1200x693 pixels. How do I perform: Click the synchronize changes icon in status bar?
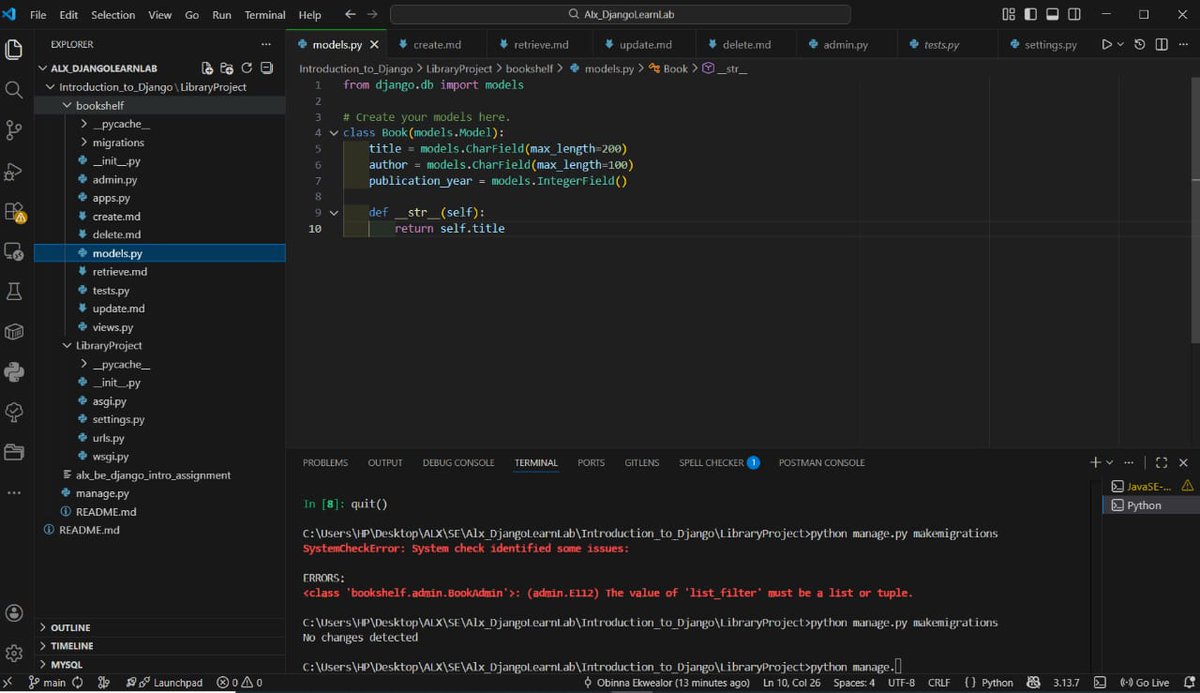coord(77,683)
